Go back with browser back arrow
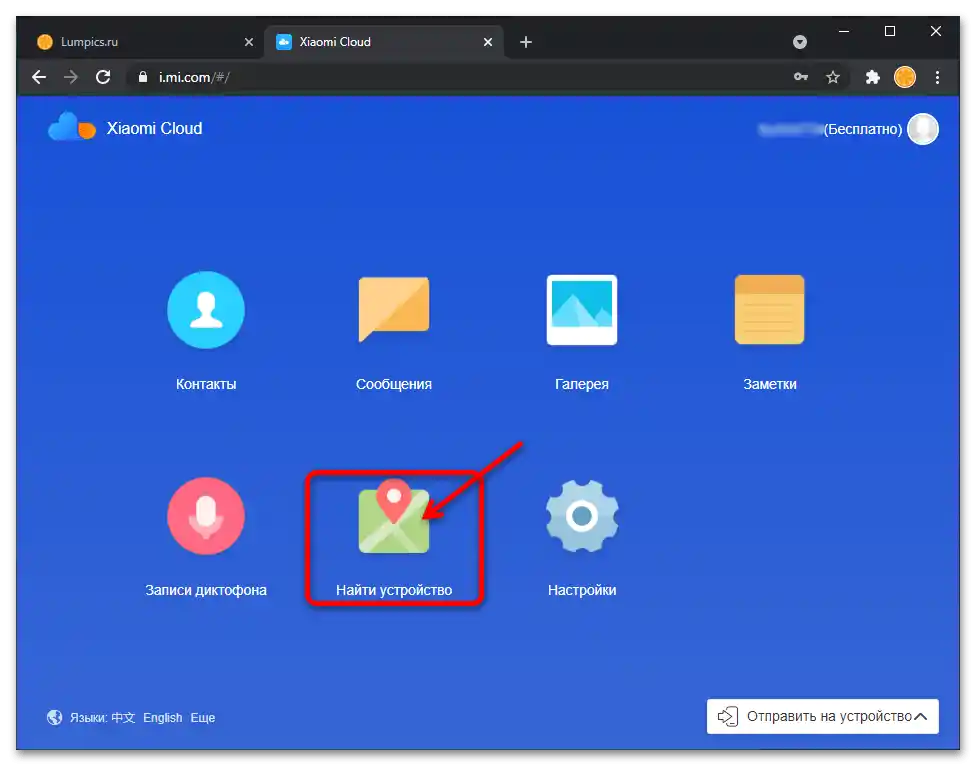 pyautogui.click(x=39, y=77)
